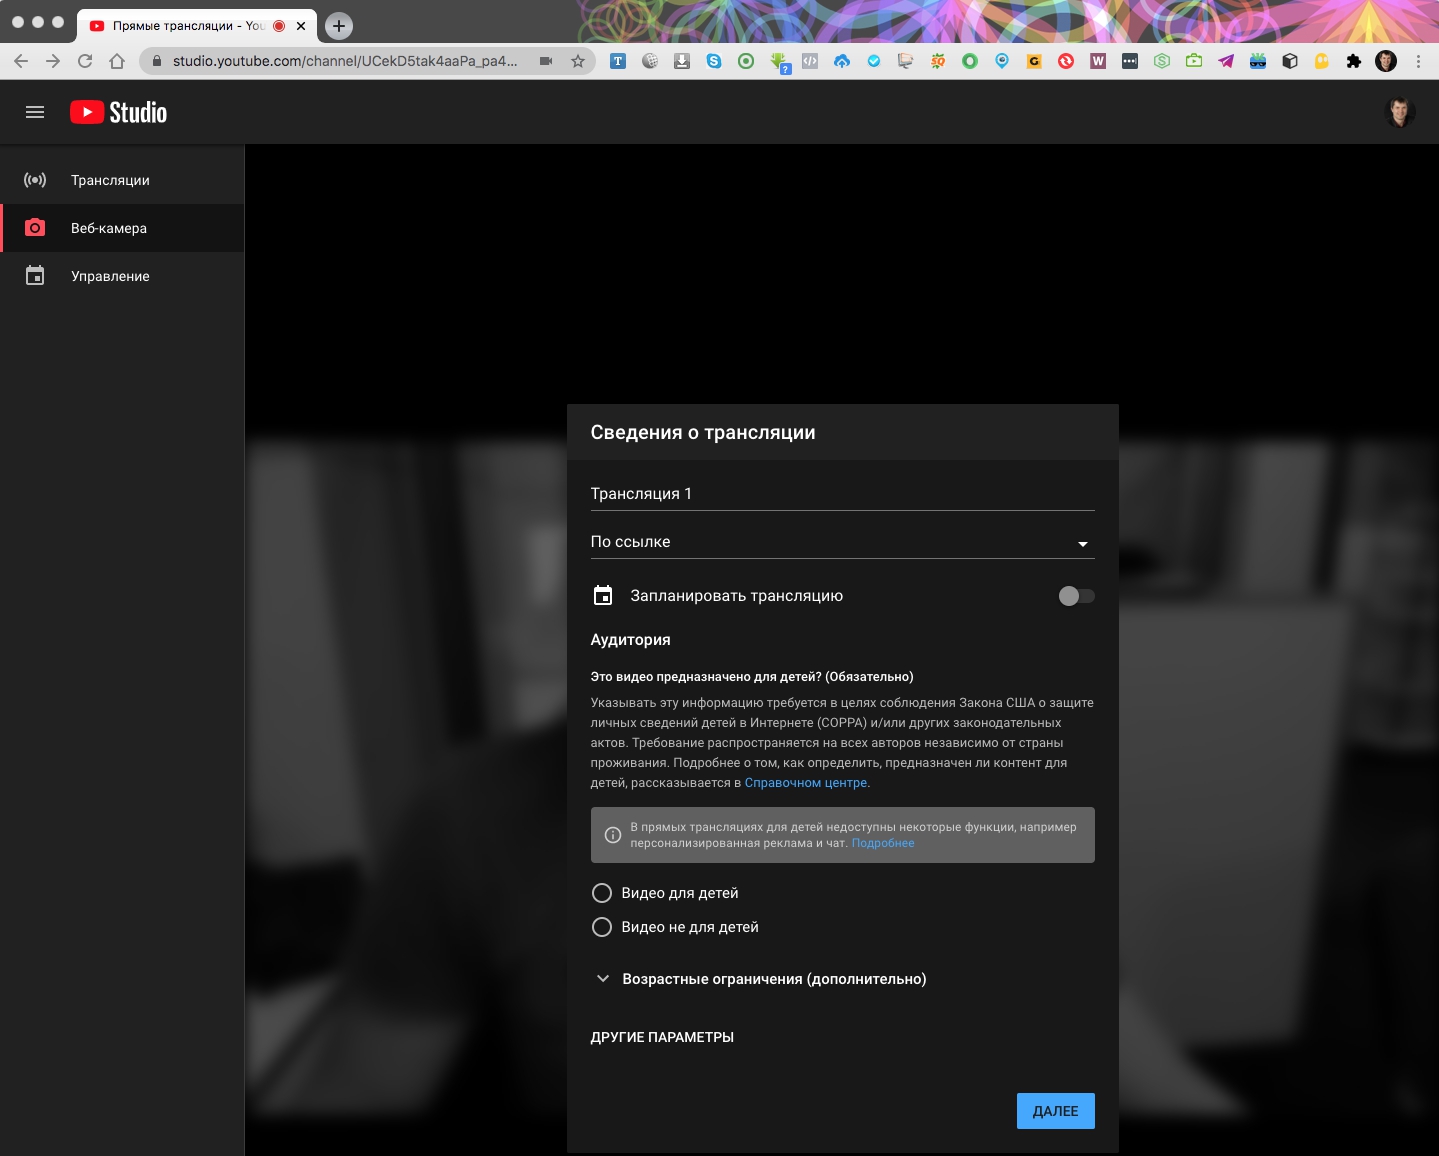Image resolution: width=1439 pixels, height=1156 pixels.
Task: Click the calendar icon beside Управление
Action: (x=35, y=276)
